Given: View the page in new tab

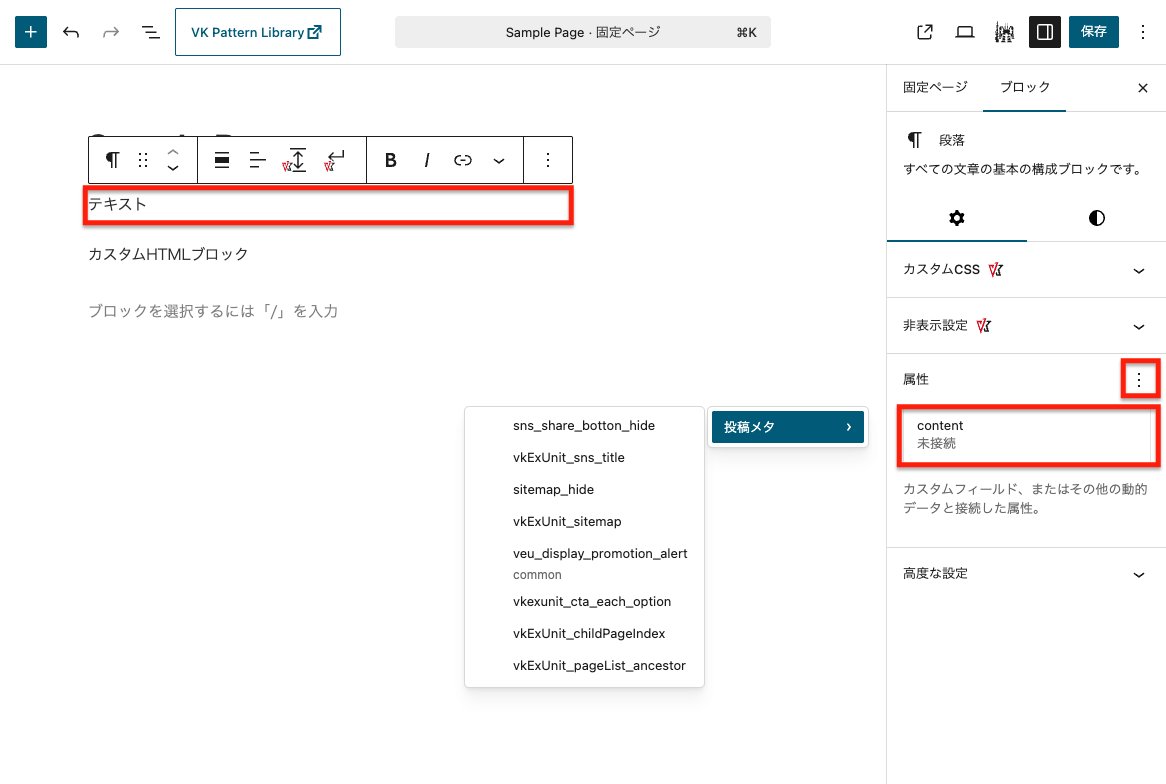Looking at the screenshot, I should point(924,32).
